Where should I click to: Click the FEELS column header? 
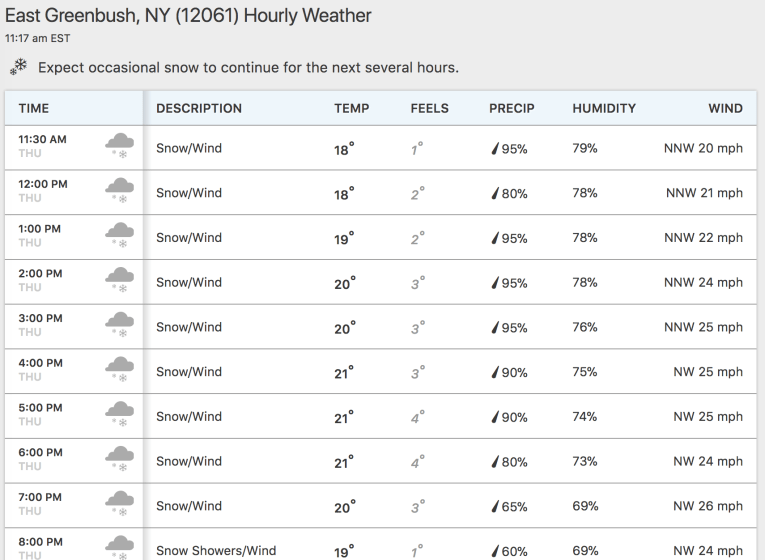[x=429, y=108]
